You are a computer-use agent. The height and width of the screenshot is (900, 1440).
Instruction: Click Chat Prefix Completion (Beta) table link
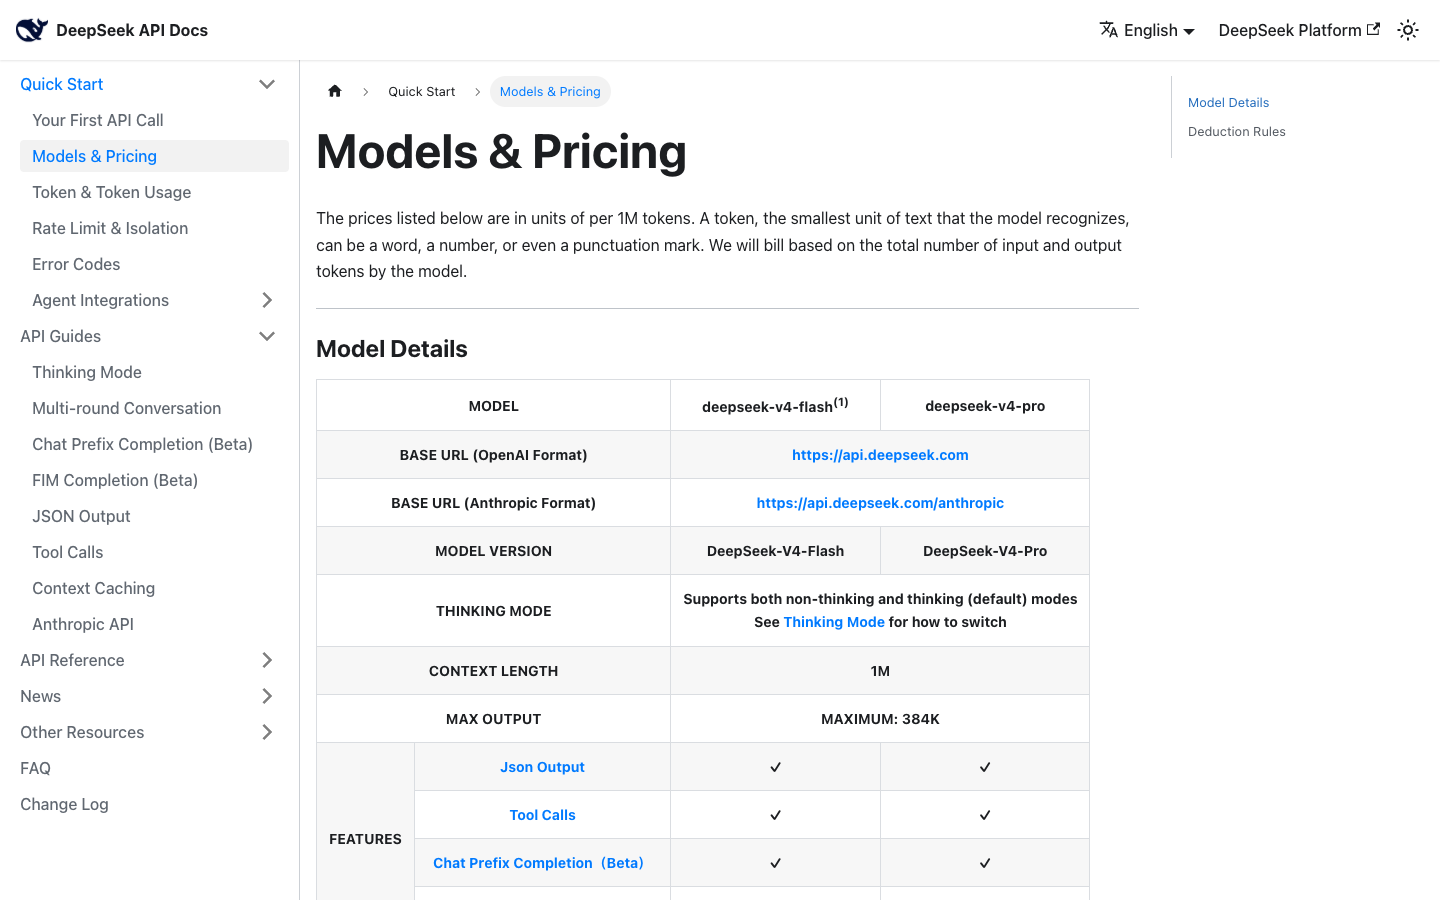tap(538, 863)
